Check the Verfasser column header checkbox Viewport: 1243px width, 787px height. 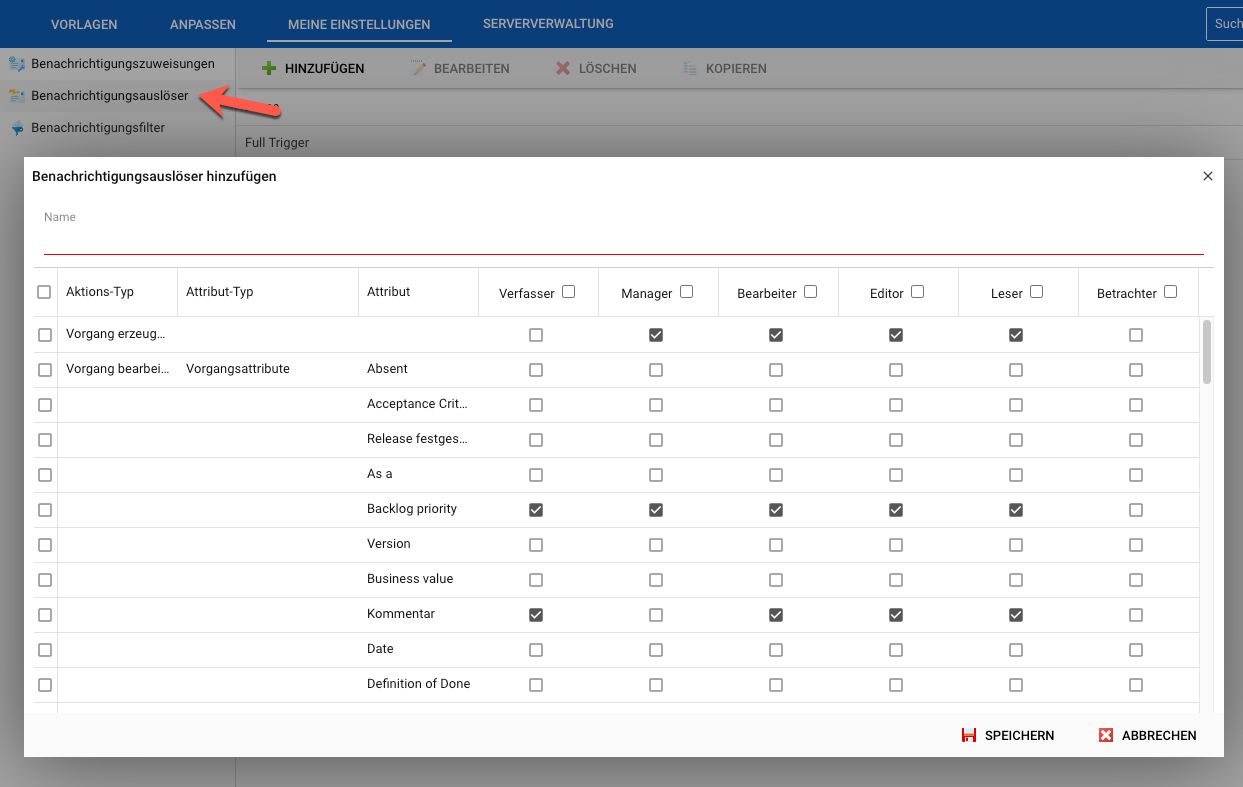click(569, 292)
